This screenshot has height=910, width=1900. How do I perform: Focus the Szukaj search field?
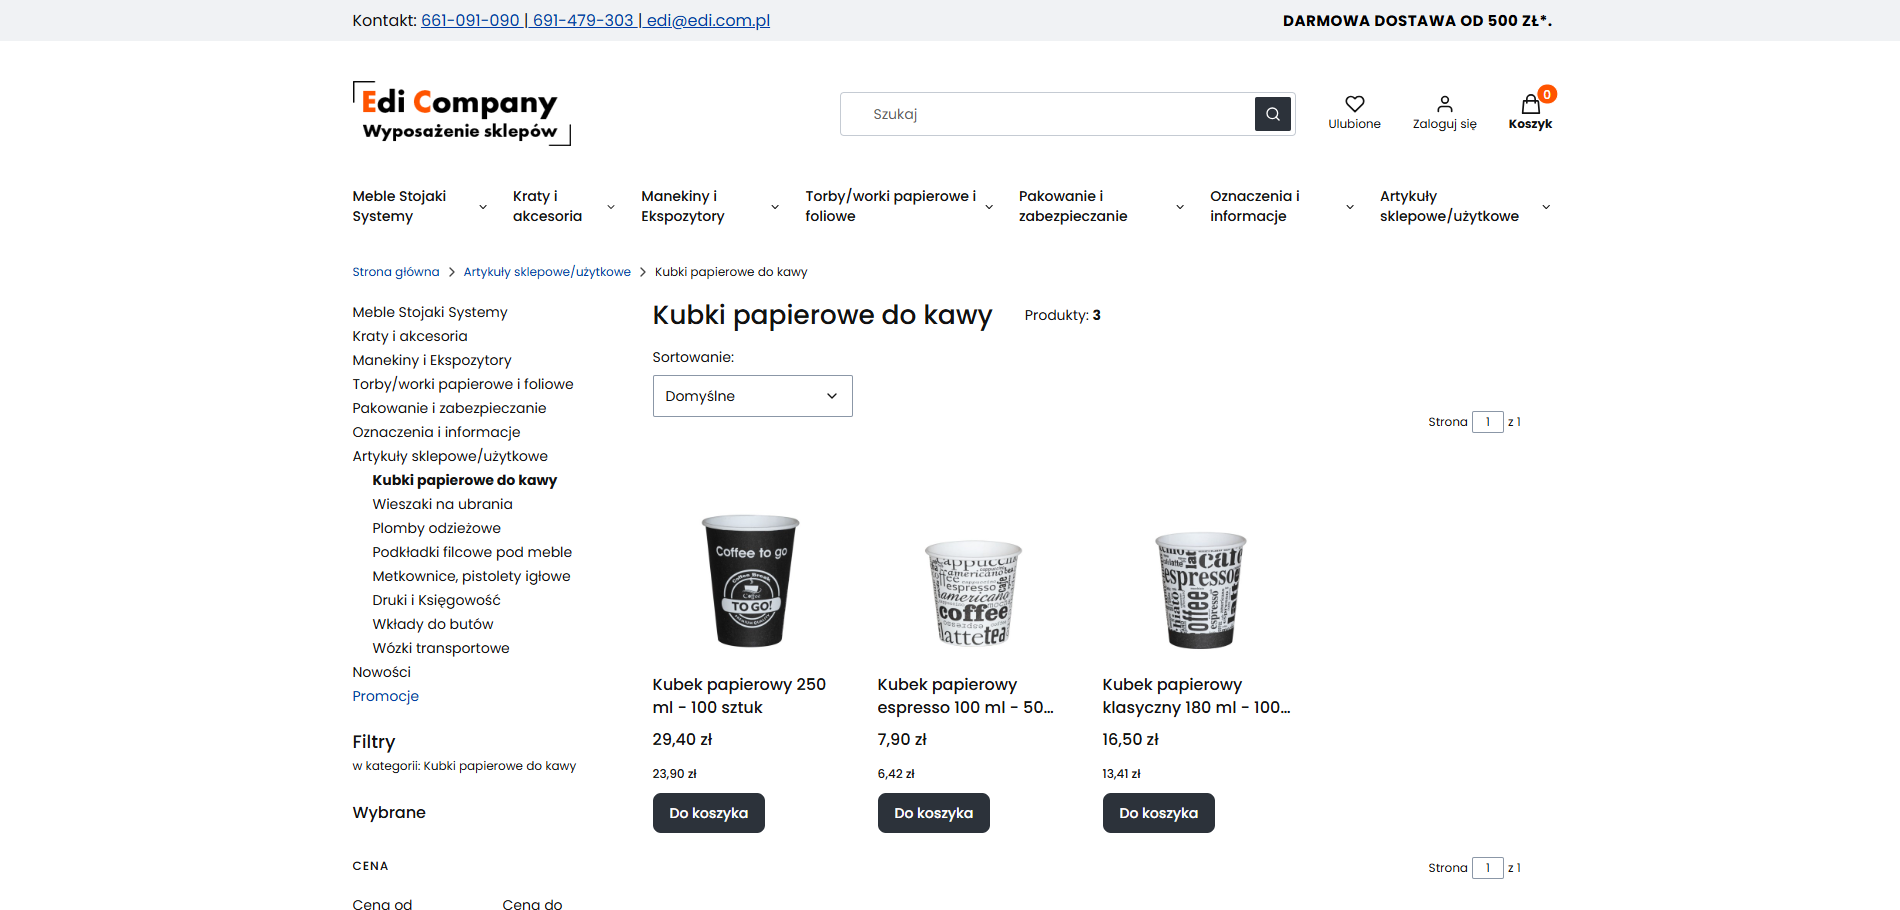coord(1047,114)
